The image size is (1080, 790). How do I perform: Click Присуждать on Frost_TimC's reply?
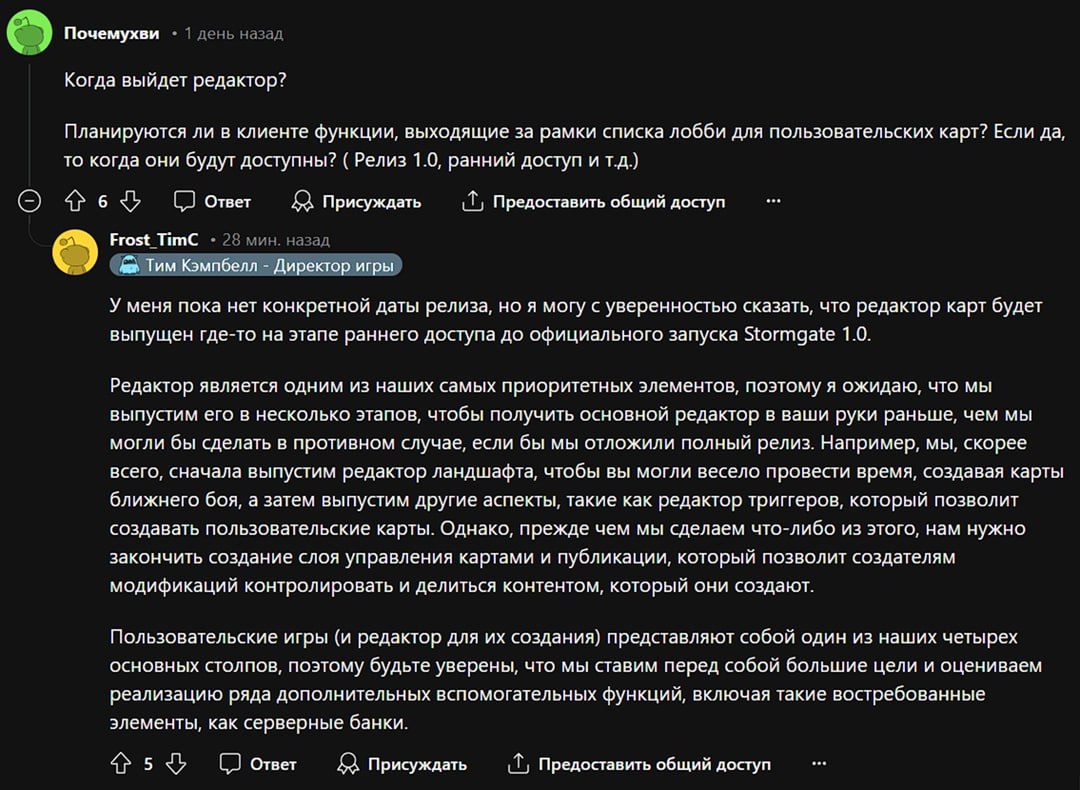point(402,763)
